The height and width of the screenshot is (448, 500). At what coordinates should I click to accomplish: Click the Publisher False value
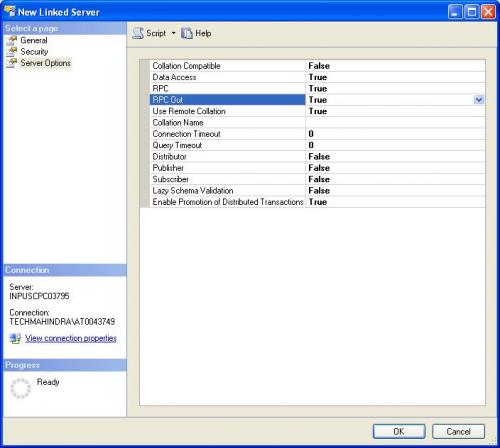[319, 168]
